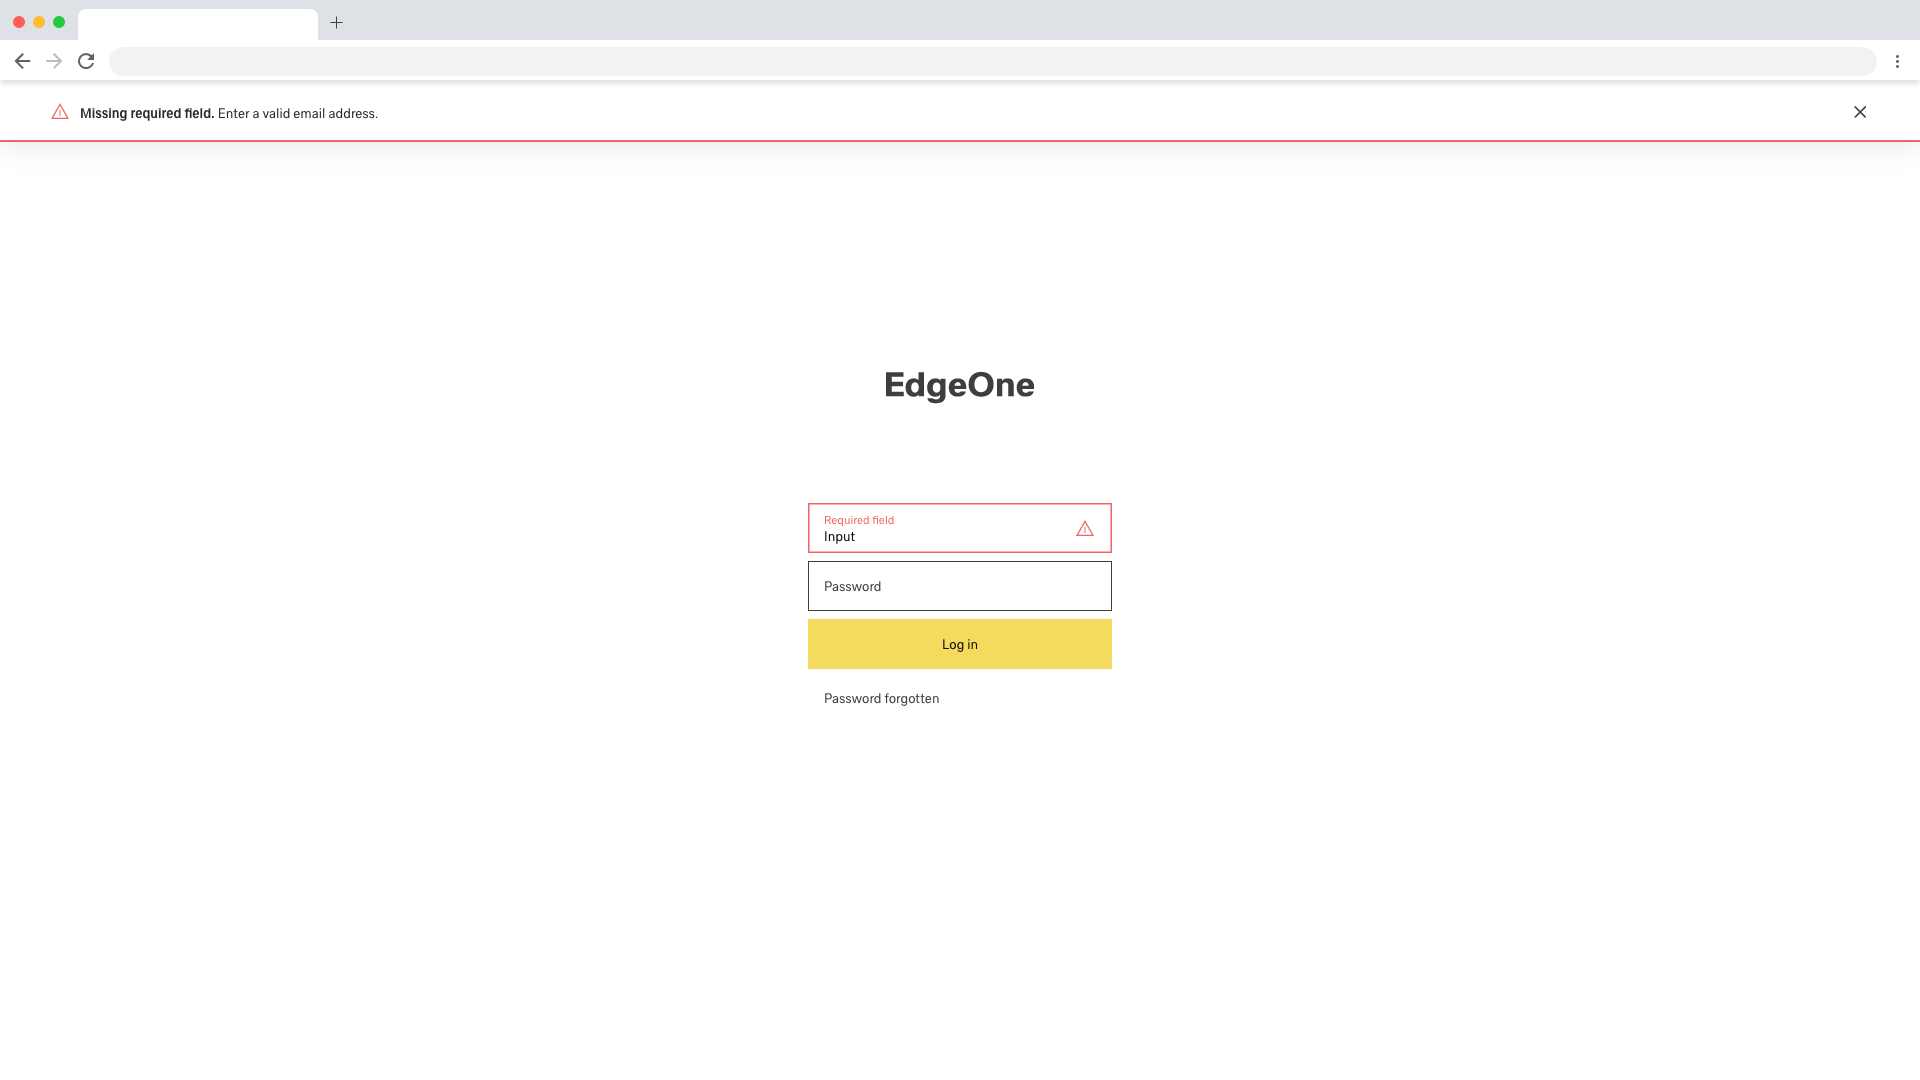Click the EdgeOne logo heading
Image resolution: width=1920 pixels, height=1080 pixels.
coord(959,385)
